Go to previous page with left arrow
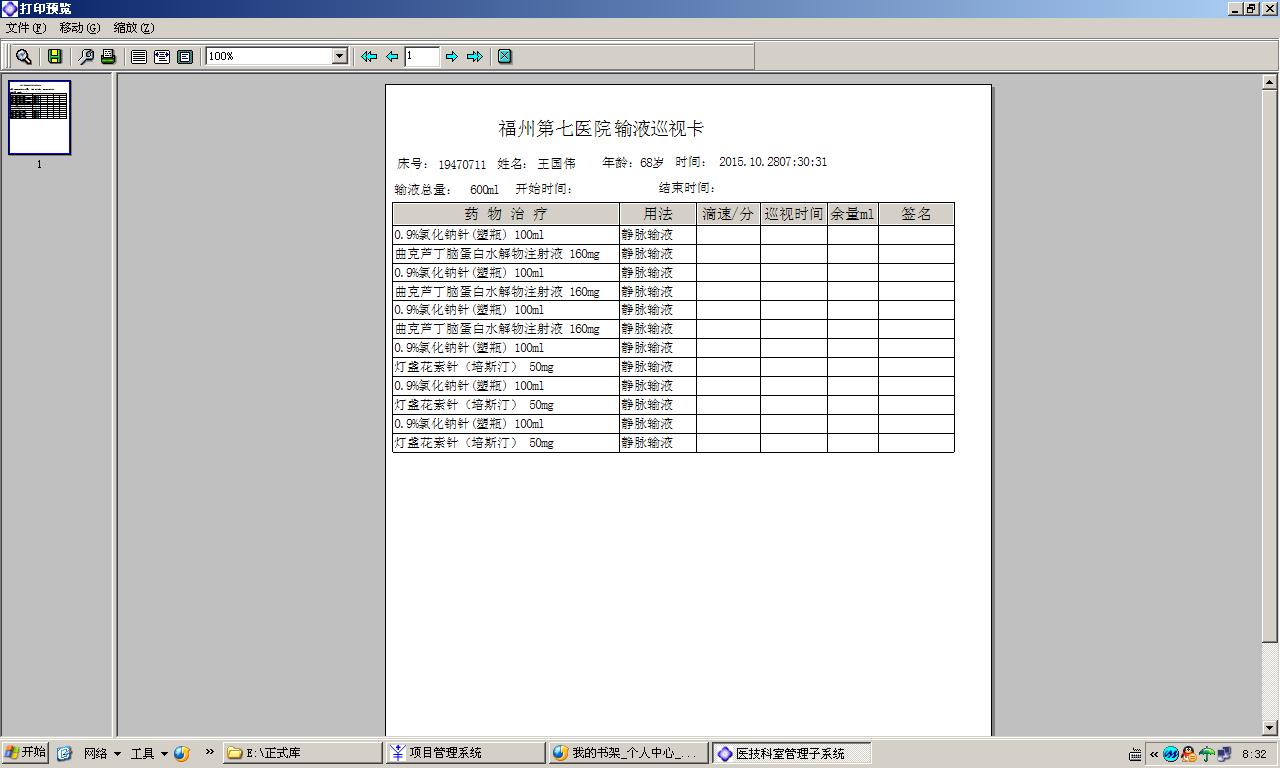The image size is (1280, 768). pos(392,57)
